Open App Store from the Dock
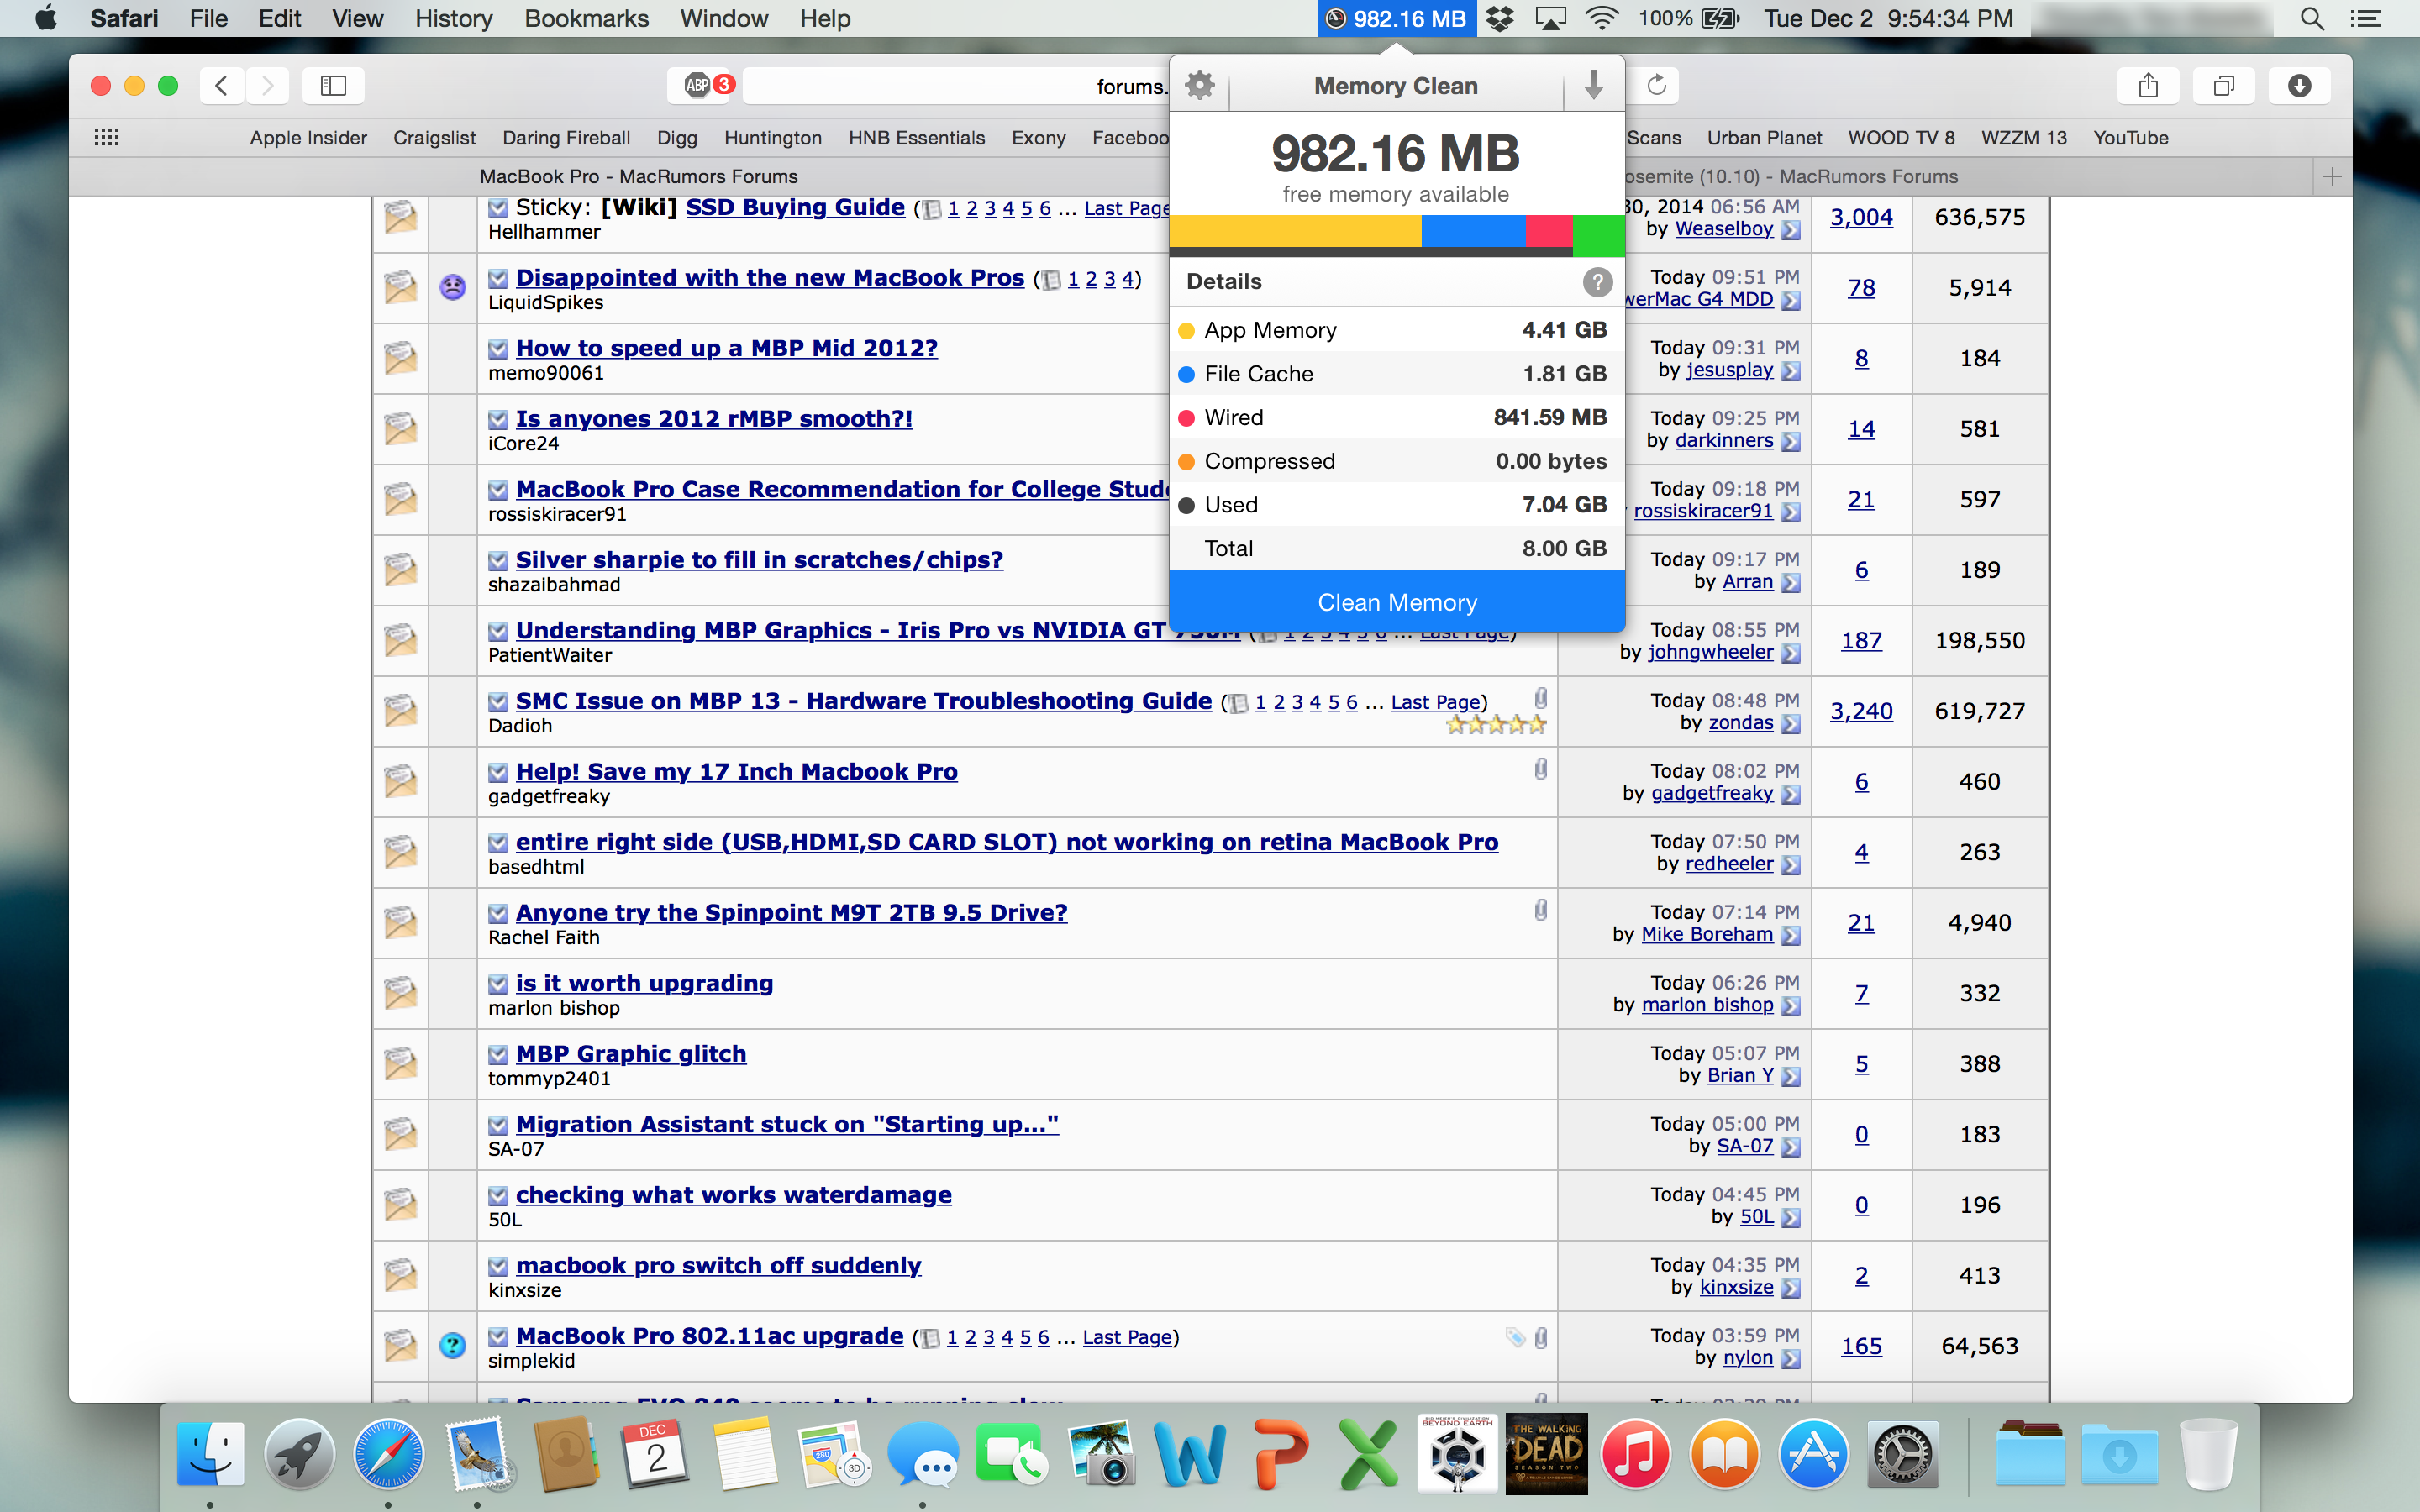This screenshot has width=2420, height=1512. [1813, 1454]
